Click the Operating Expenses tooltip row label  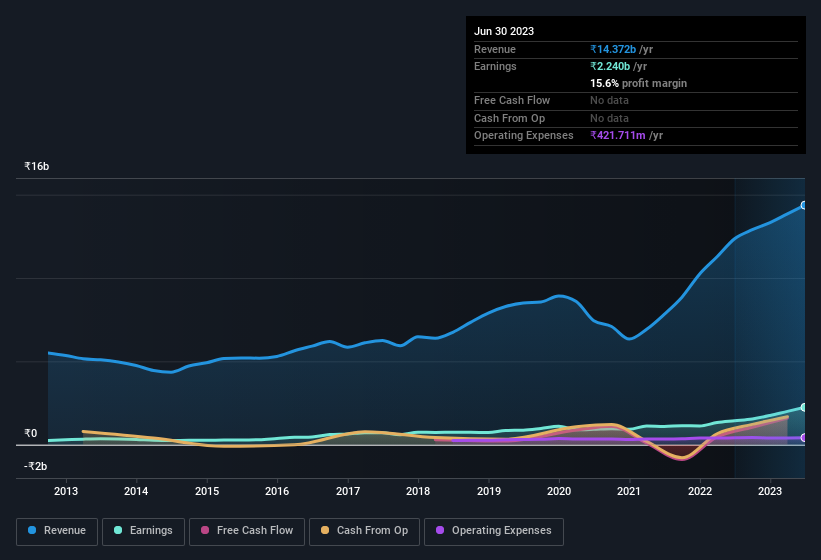coord(524,136)
